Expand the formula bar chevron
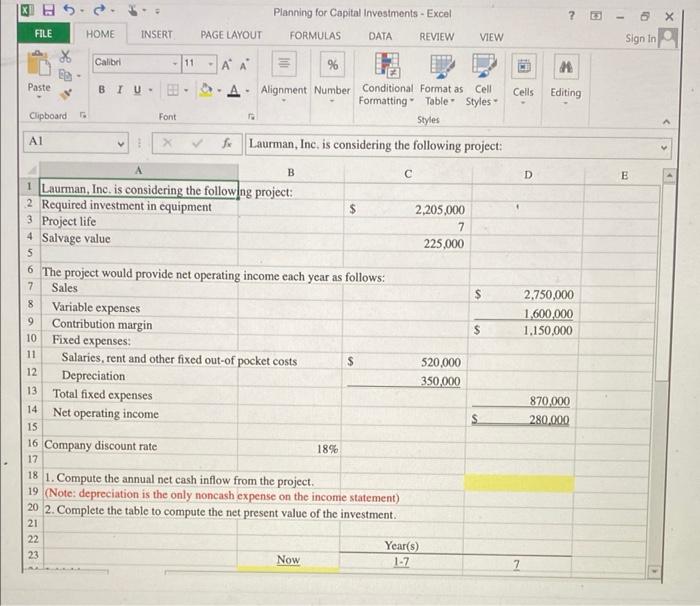 click(664, 147)
